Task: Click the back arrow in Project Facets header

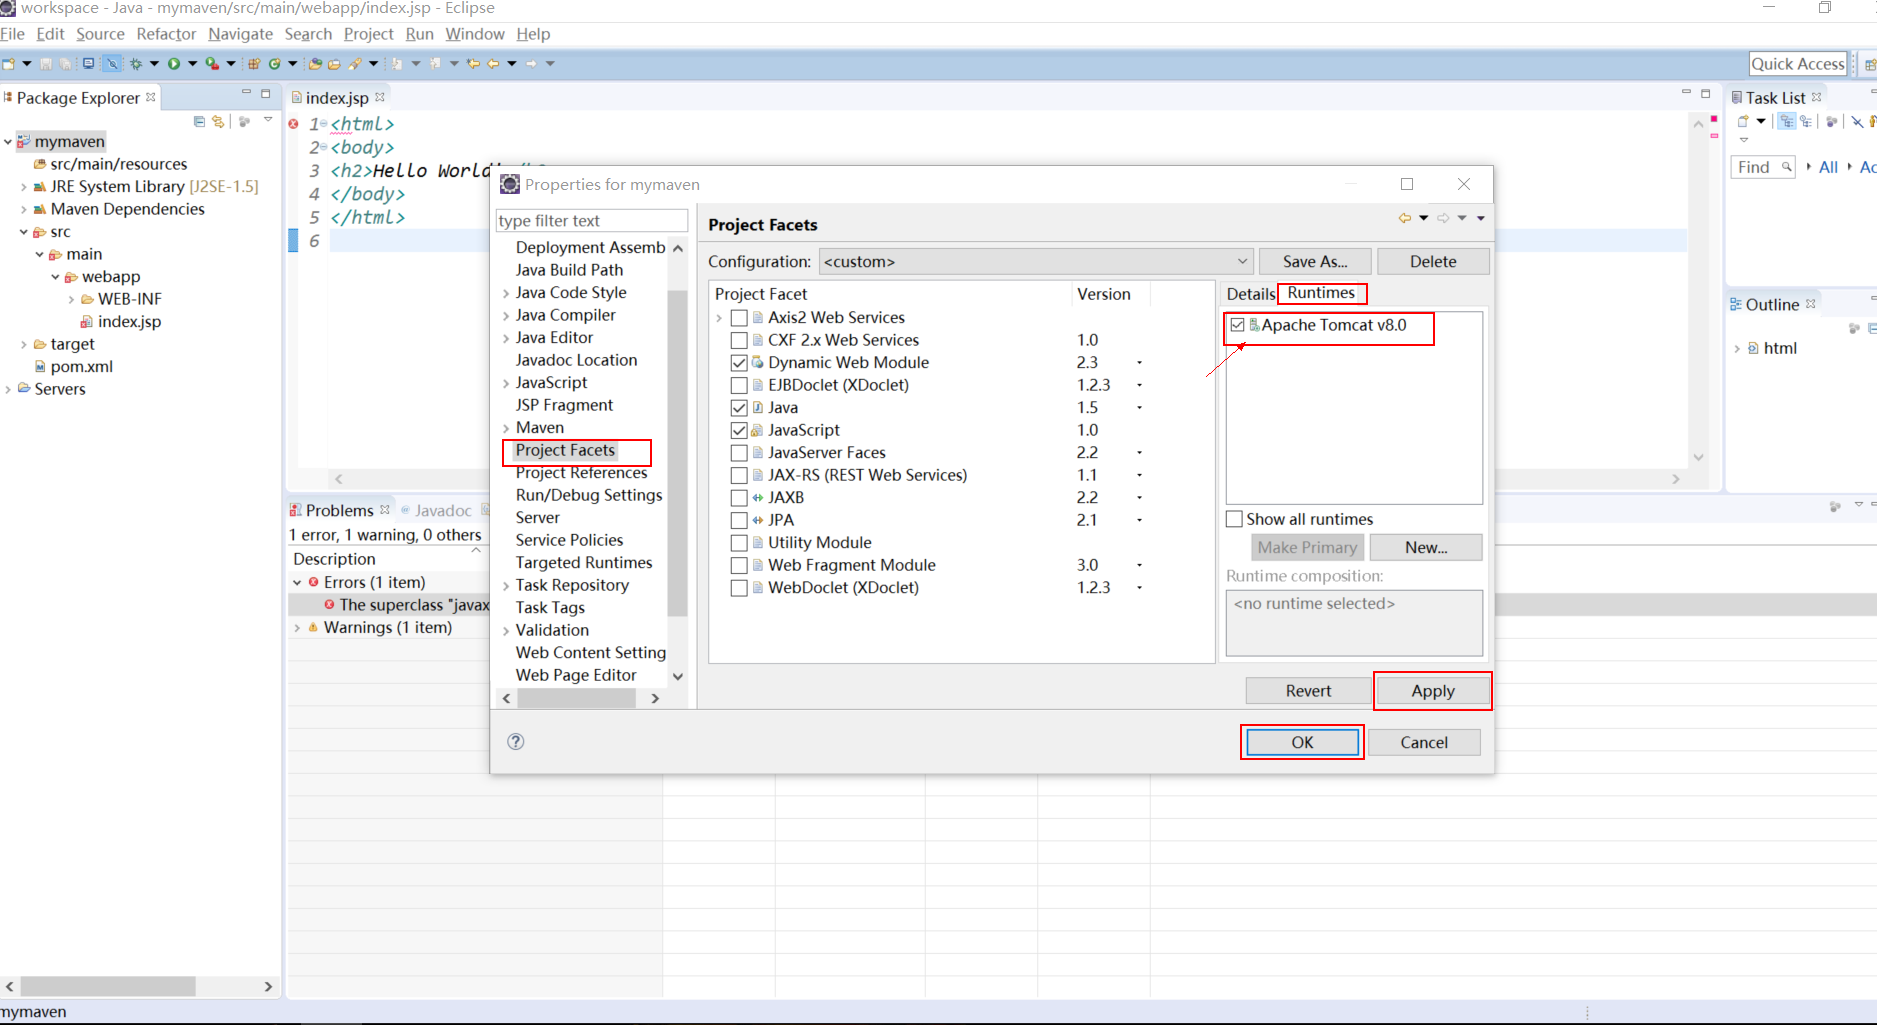Action: click(x=1405, y=218)
